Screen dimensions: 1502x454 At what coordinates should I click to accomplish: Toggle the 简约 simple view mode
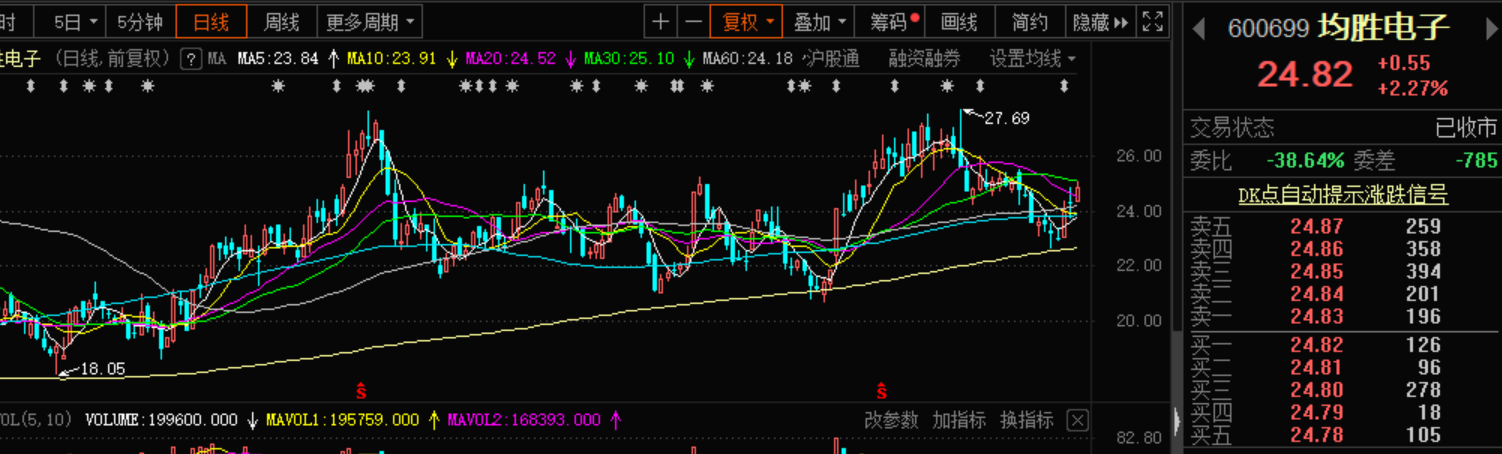(1030, 21)
